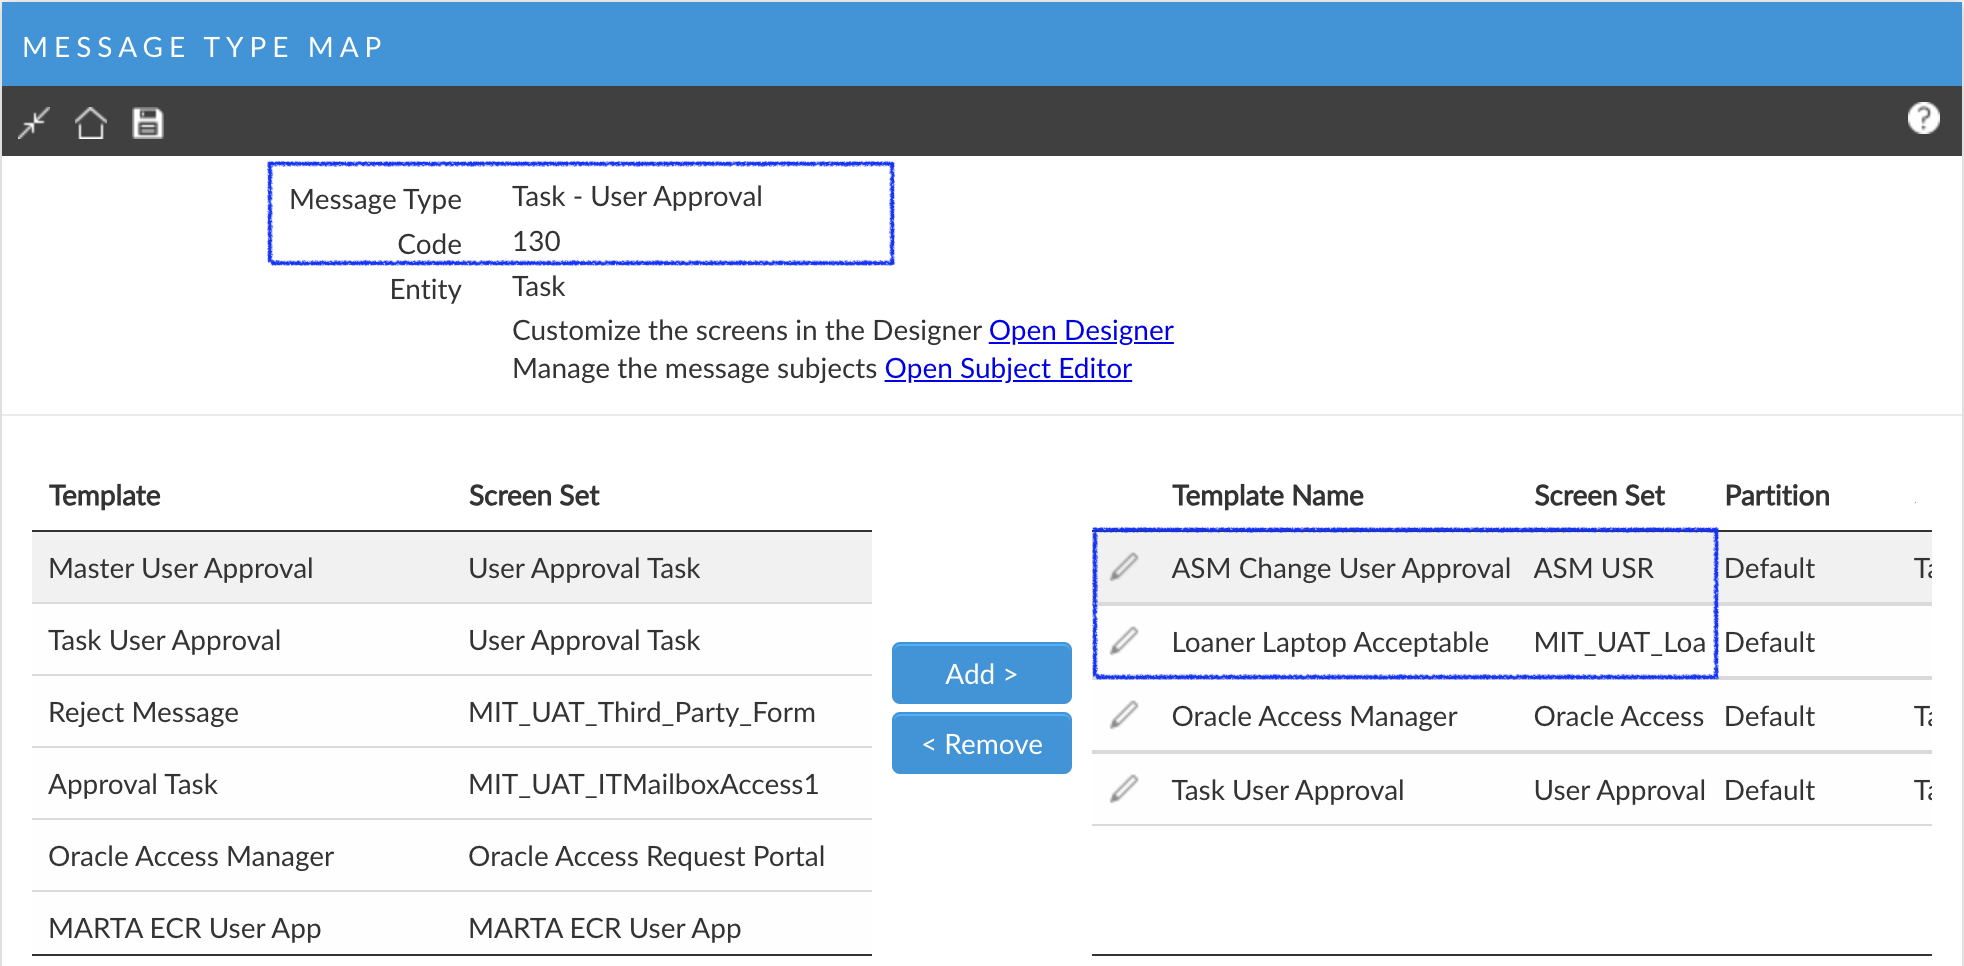Viewport: 1964px width, 966px height.
Task: Click the Template column header
Action: [105, 496]
